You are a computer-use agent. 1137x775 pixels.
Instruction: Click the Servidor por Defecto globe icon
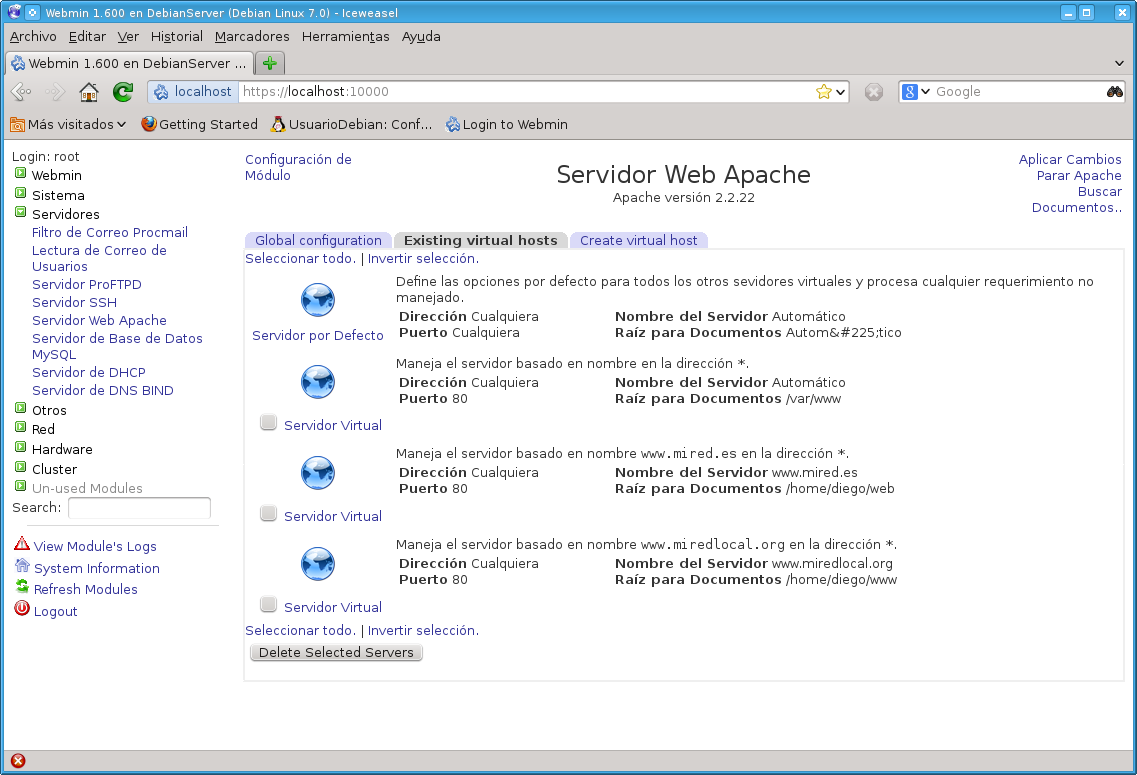coord(317,299)
